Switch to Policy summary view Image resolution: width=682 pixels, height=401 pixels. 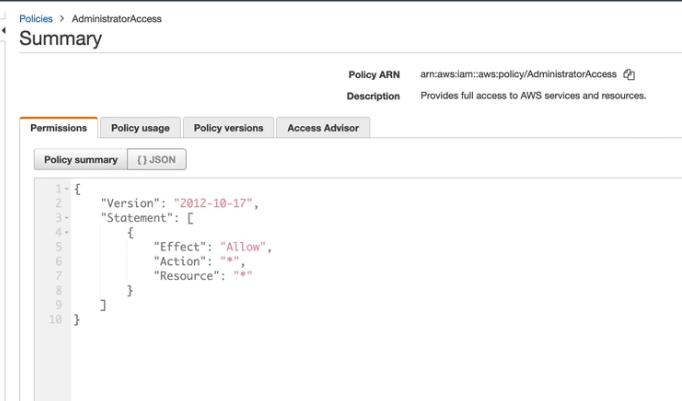point(80,160)
